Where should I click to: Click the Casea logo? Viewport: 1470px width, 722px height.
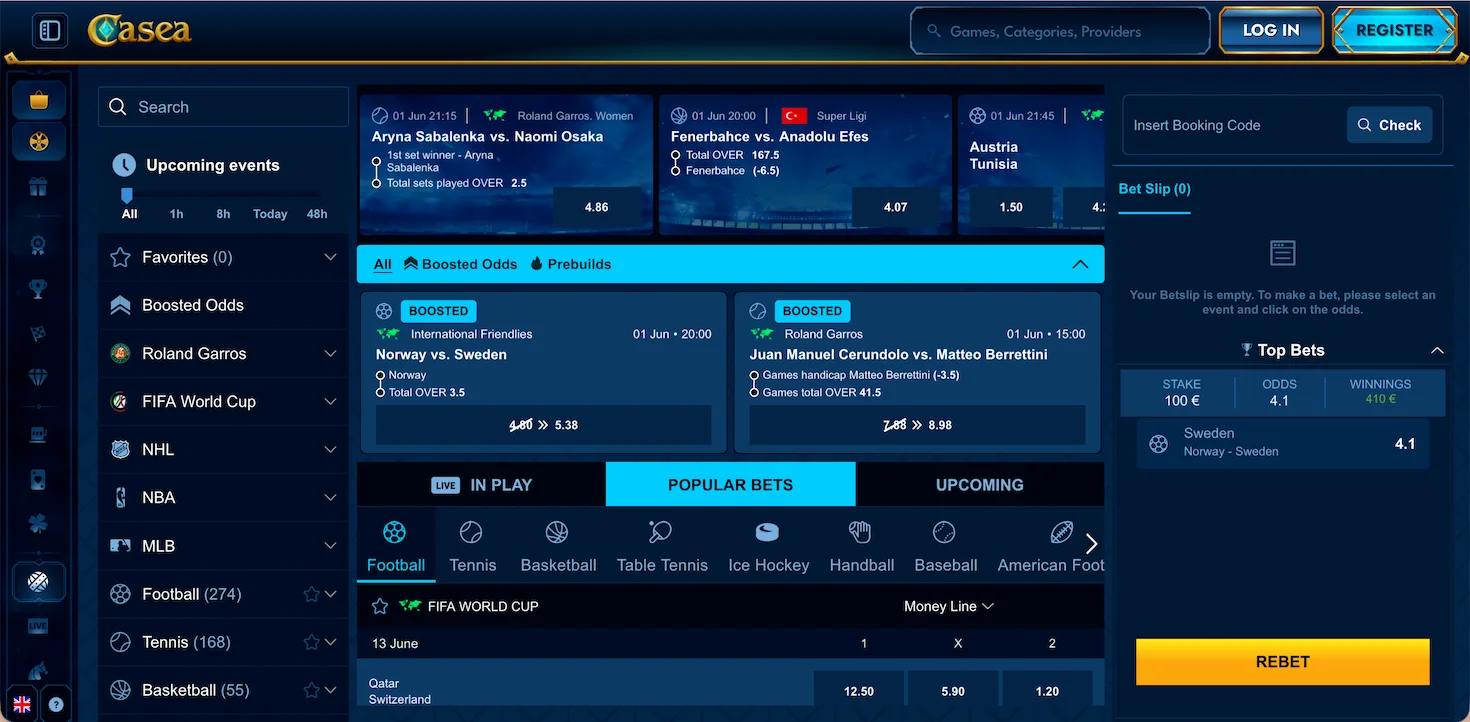[x=140, y=30]
